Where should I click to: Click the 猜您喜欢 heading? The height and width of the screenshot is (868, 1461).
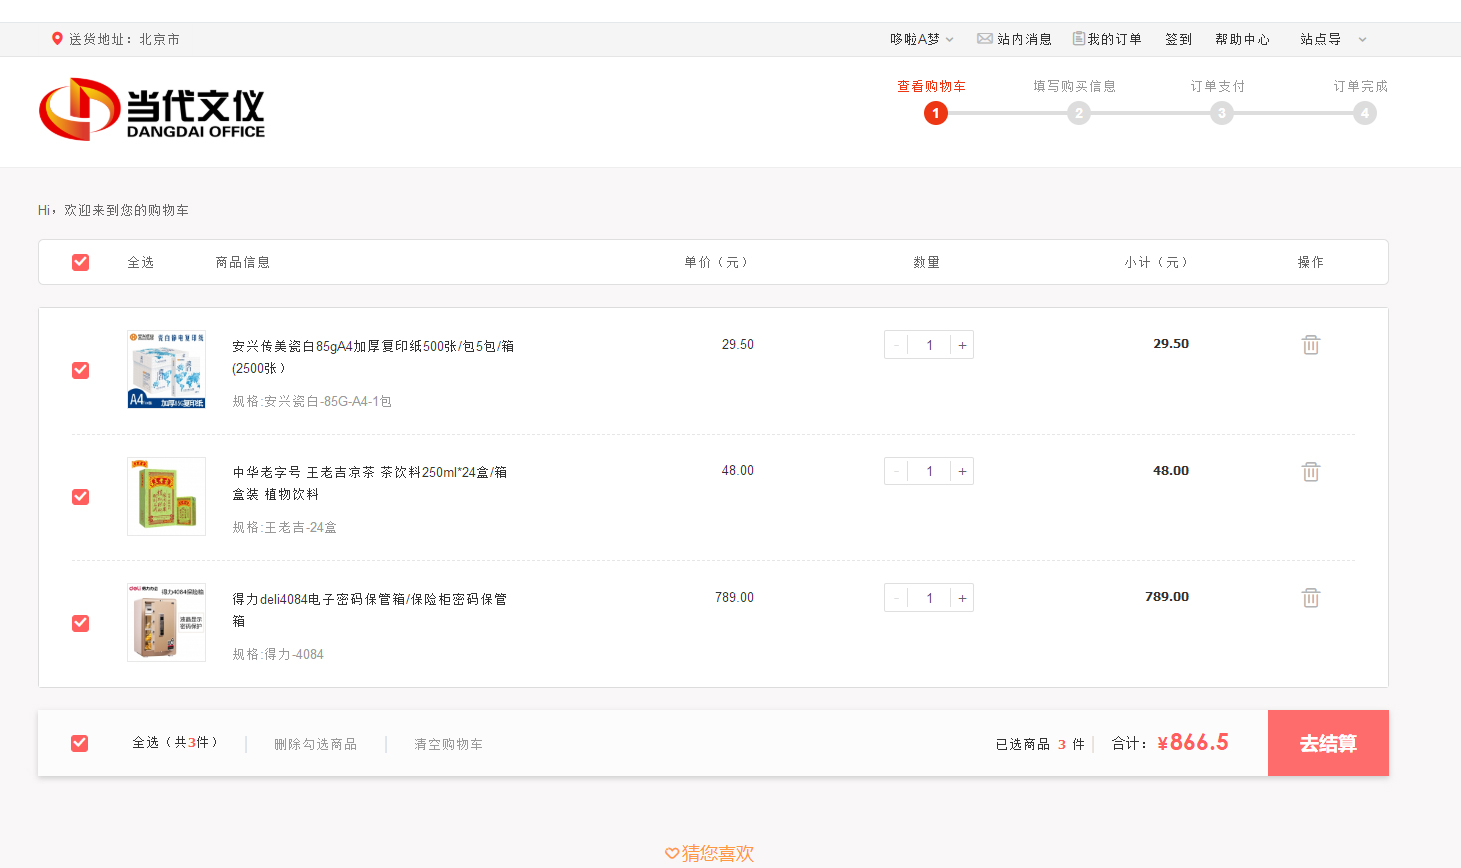718,853
